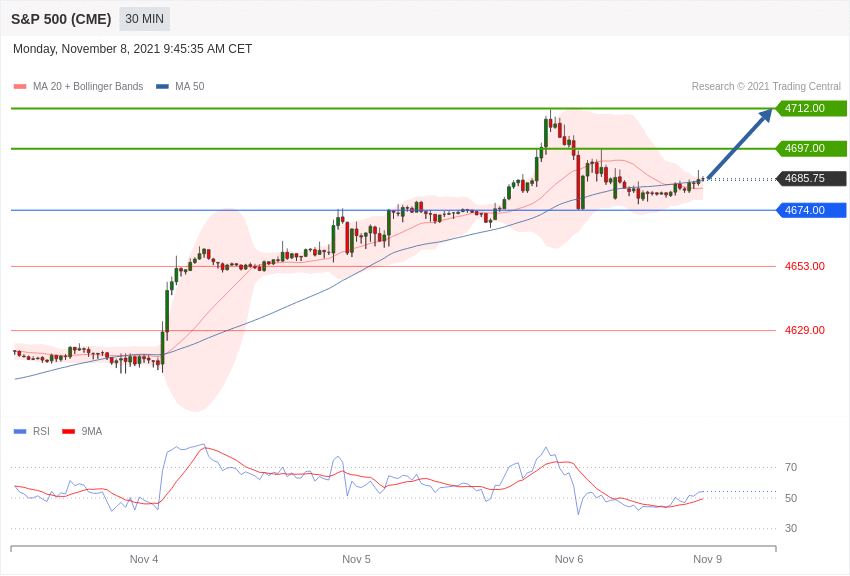This screenshot has height=576, width=850.
Task: Click the 4653.00 support level label
Action: (x=804, y=266)
